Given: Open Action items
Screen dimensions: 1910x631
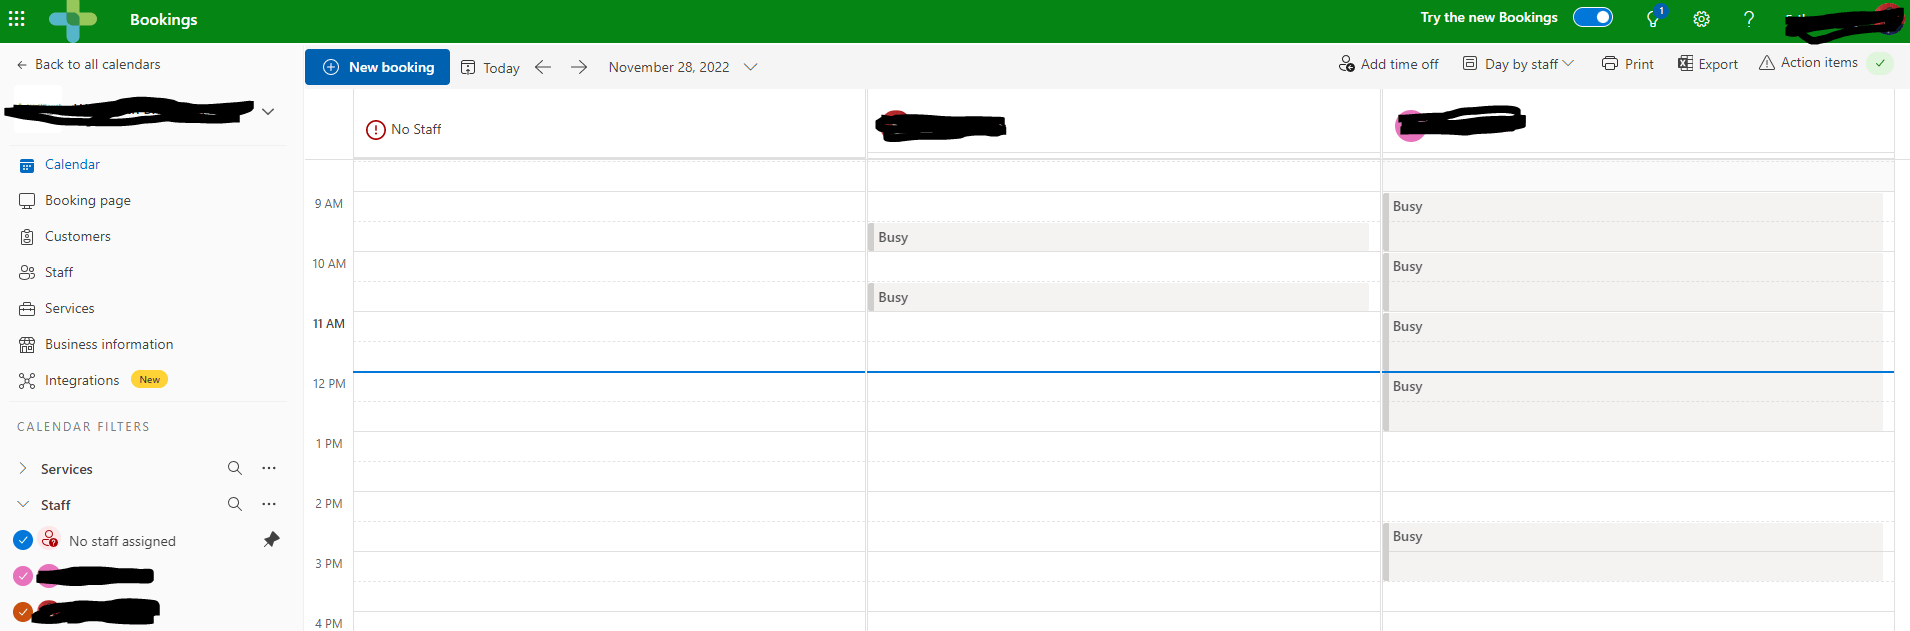Looking at the screenshot, I should coord(1808,63).
